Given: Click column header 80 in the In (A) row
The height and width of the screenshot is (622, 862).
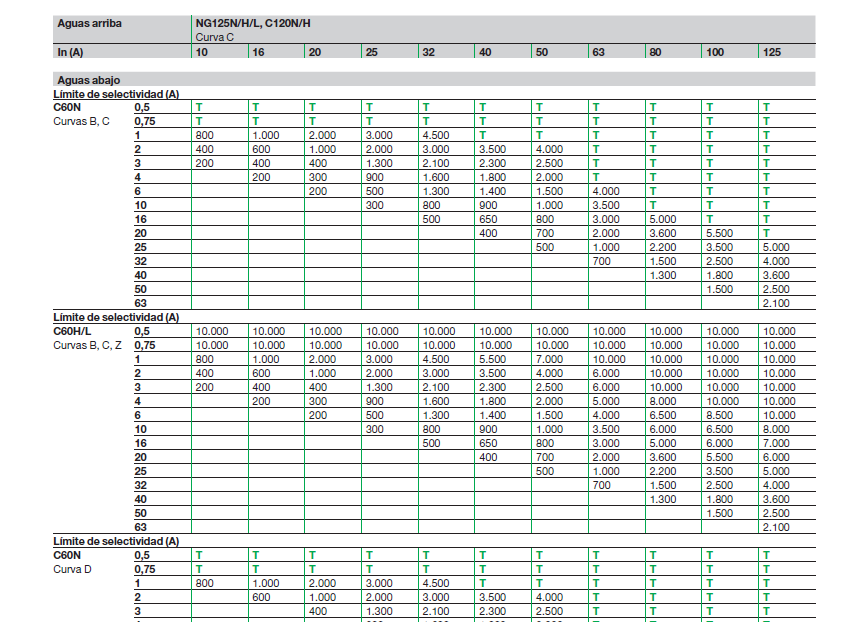Looking at the screenshot, I should coord(655,51).
